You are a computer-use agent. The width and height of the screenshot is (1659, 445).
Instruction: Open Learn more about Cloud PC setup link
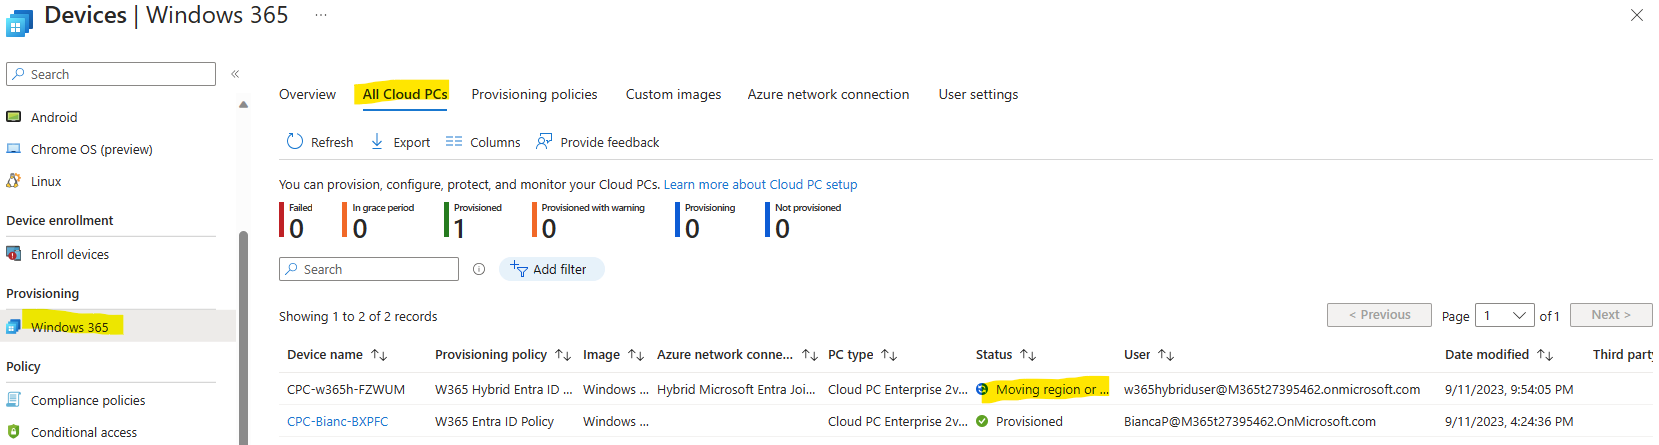tap(760, 184)
